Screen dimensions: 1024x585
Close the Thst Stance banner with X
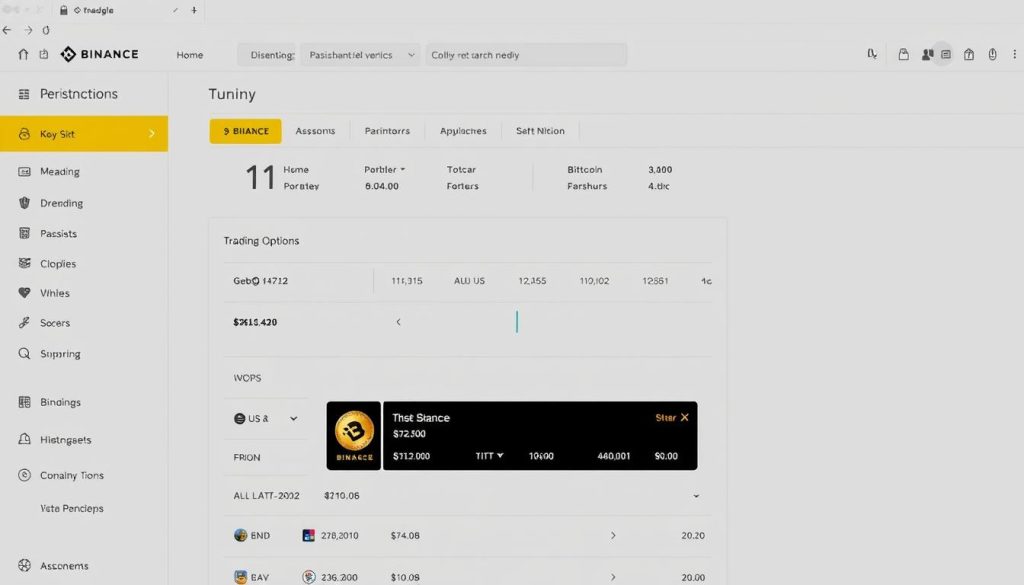point(684,417)
